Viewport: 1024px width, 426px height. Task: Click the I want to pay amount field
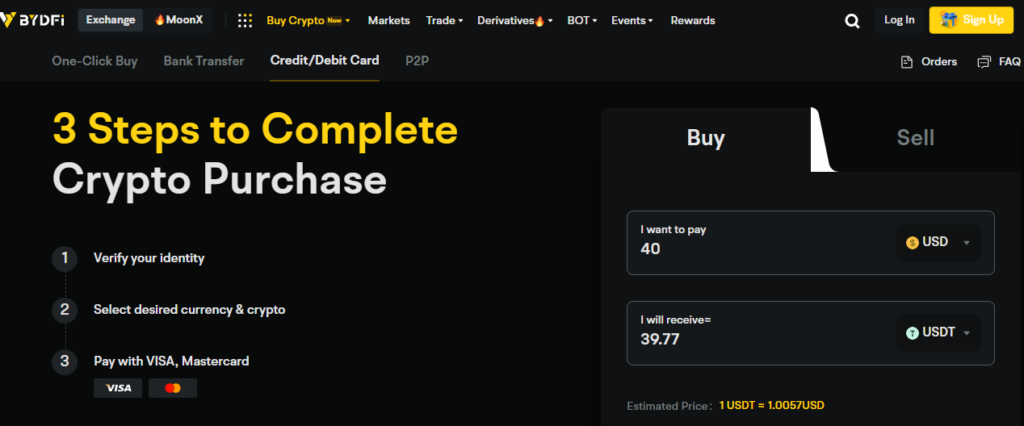pyautogui.click(x=760, y=249)
